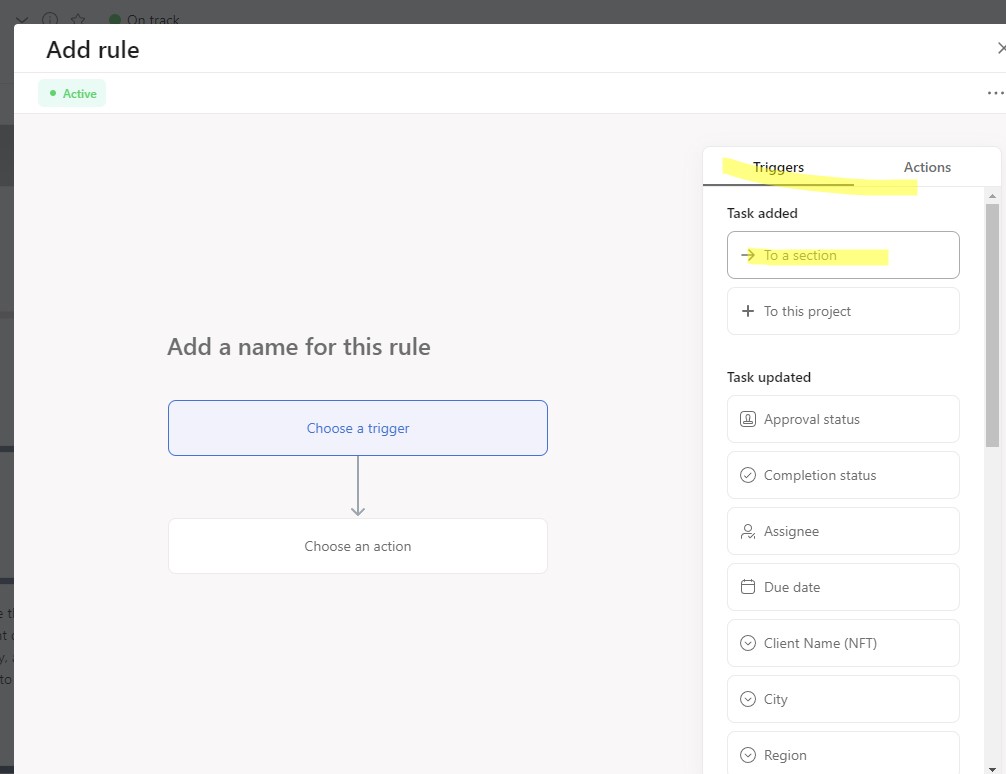This screenshot has height=774, width=1006.
Task: Click the Choose an action box
Action: click(357, 546)
